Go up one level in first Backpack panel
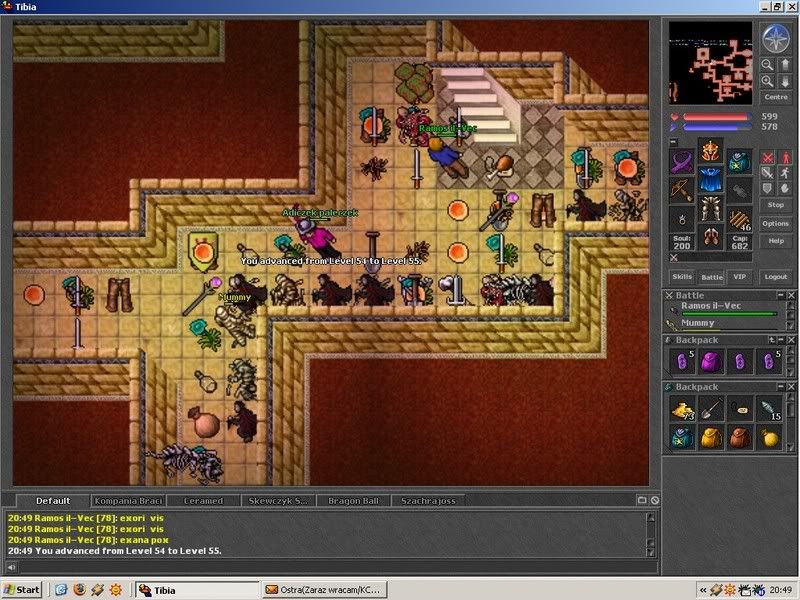The width and height of the screenshot is (800, 600). tap(771, 340)
